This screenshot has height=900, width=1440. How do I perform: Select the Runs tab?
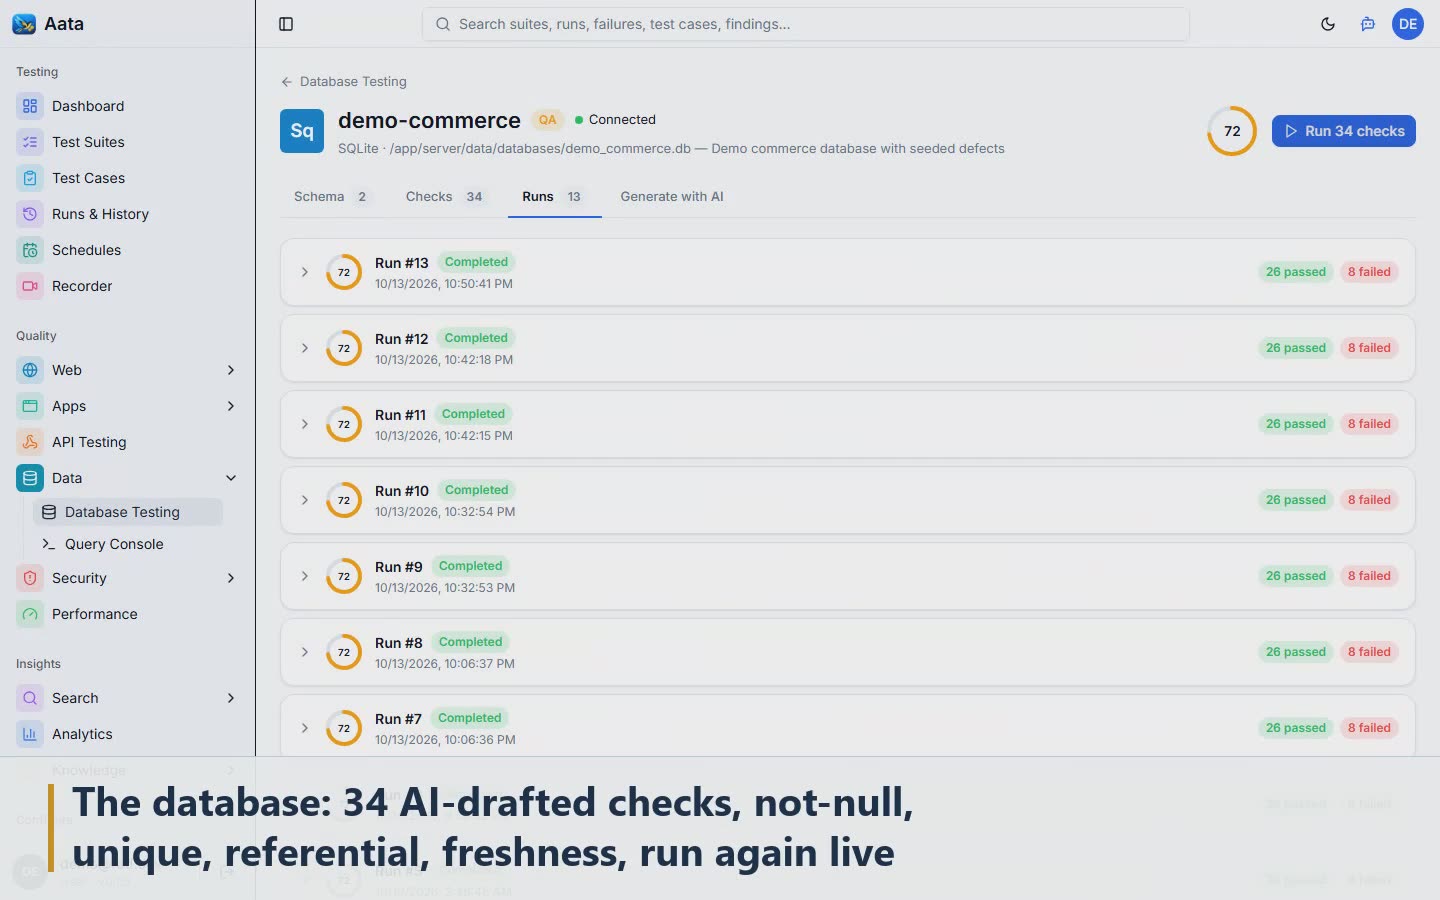(553, 197)
